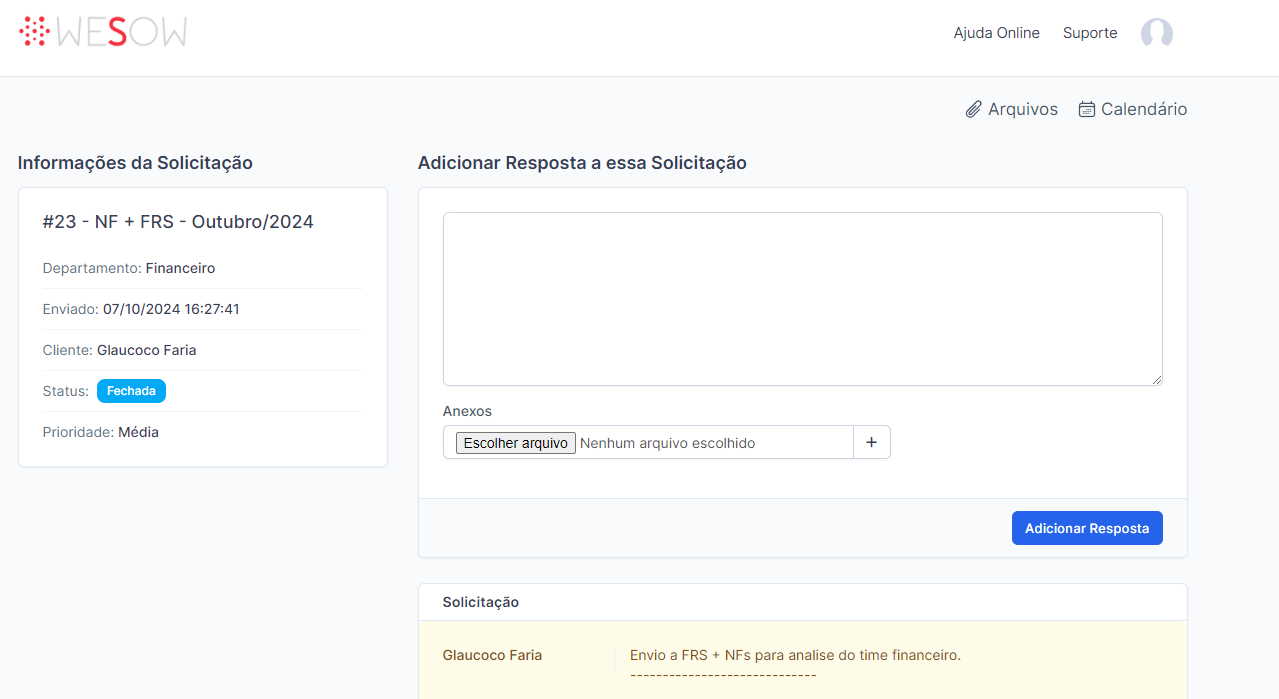
Task: Click the WESOW logo
Action: click(103, 32)
